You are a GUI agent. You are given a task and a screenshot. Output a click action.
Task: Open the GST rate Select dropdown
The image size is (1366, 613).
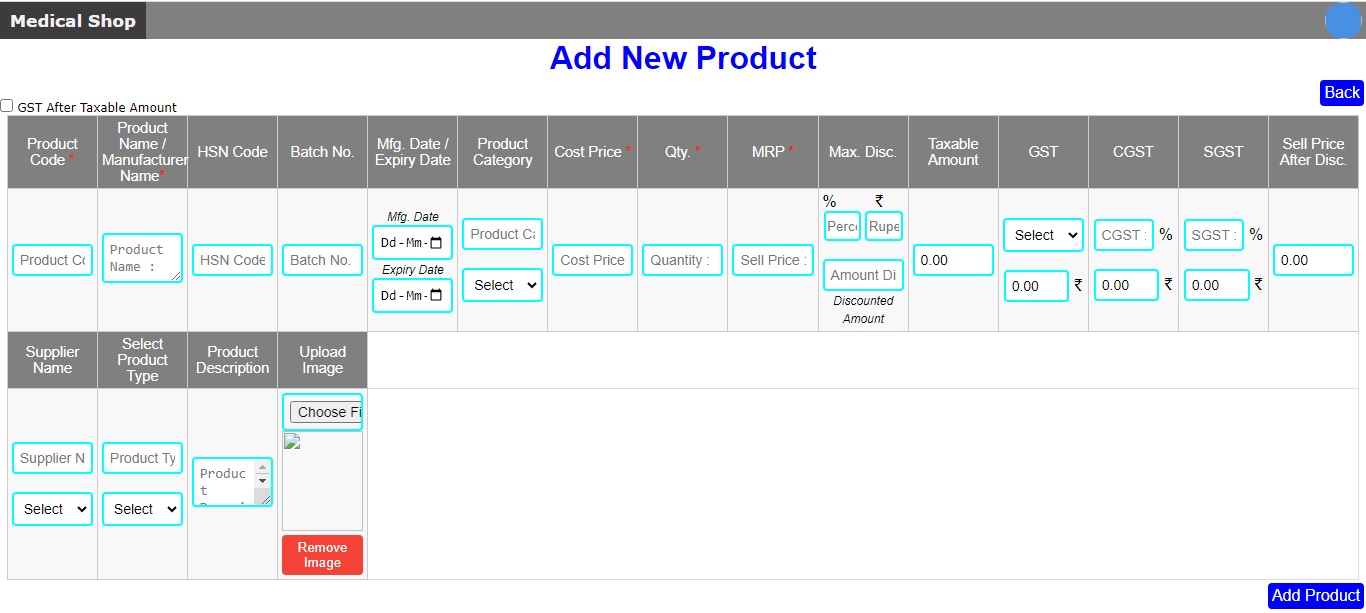click(1043, 235)
